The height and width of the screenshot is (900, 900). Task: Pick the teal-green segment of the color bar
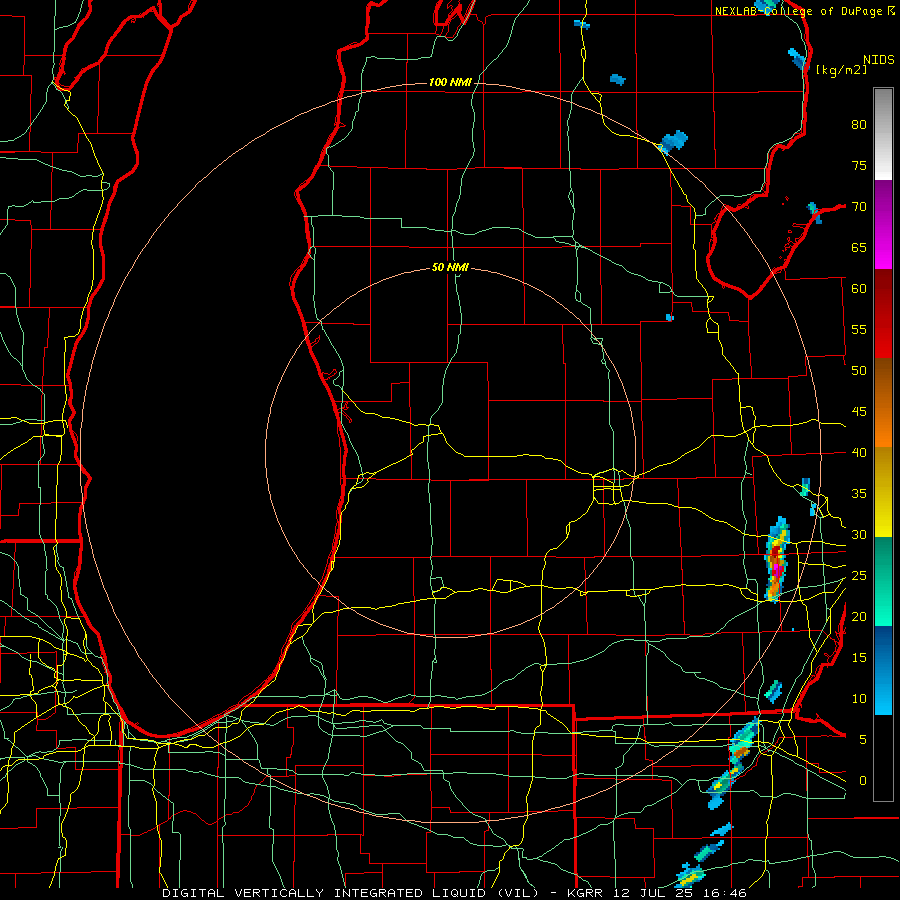pyautogui.click(x=883, y=581)
